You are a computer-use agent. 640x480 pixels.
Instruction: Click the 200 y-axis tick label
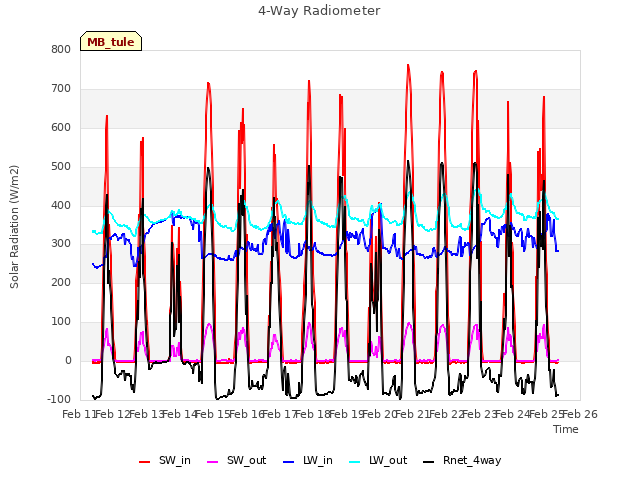point(61,283)
